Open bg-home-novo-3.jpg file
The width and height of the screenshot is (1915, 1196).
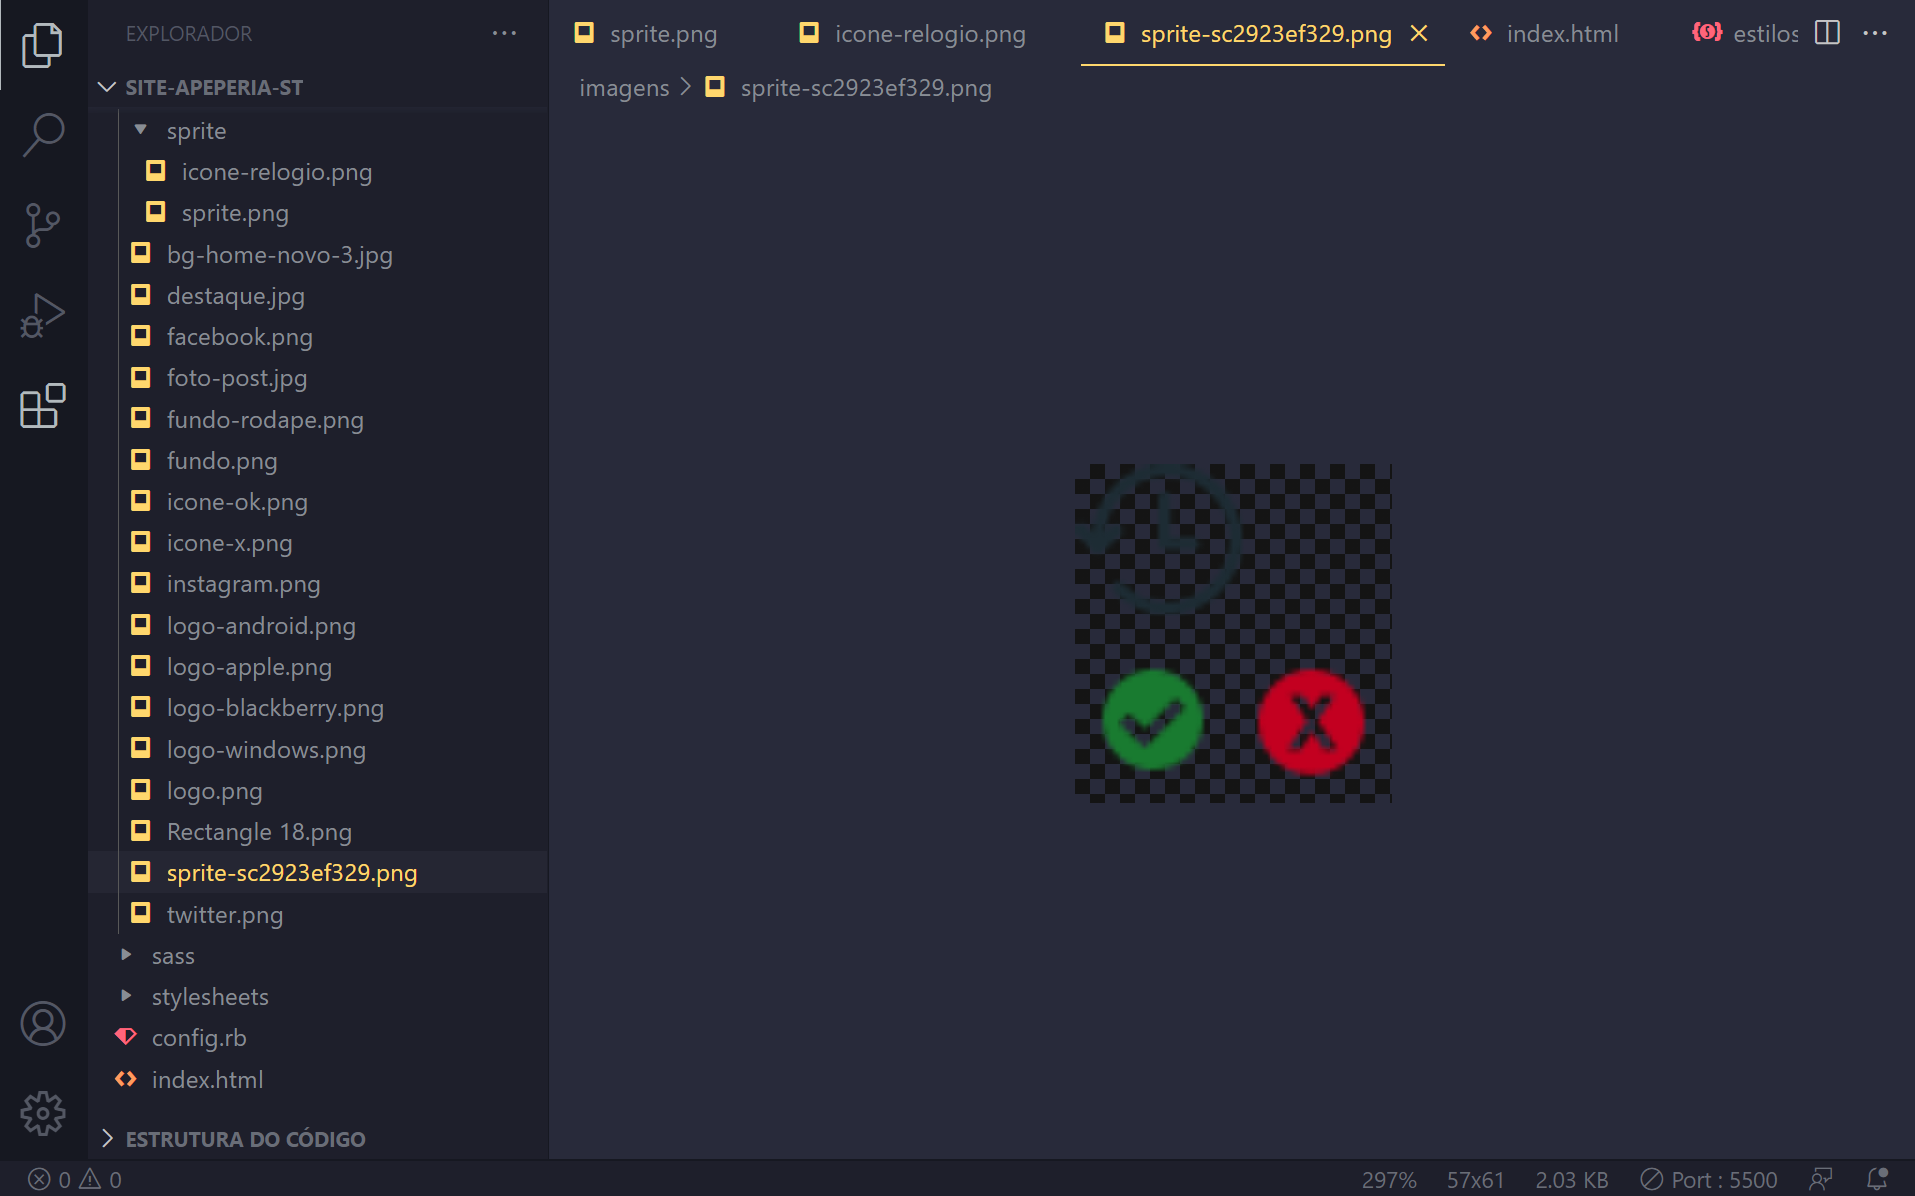pyautogui.click(x=279, y=255)
